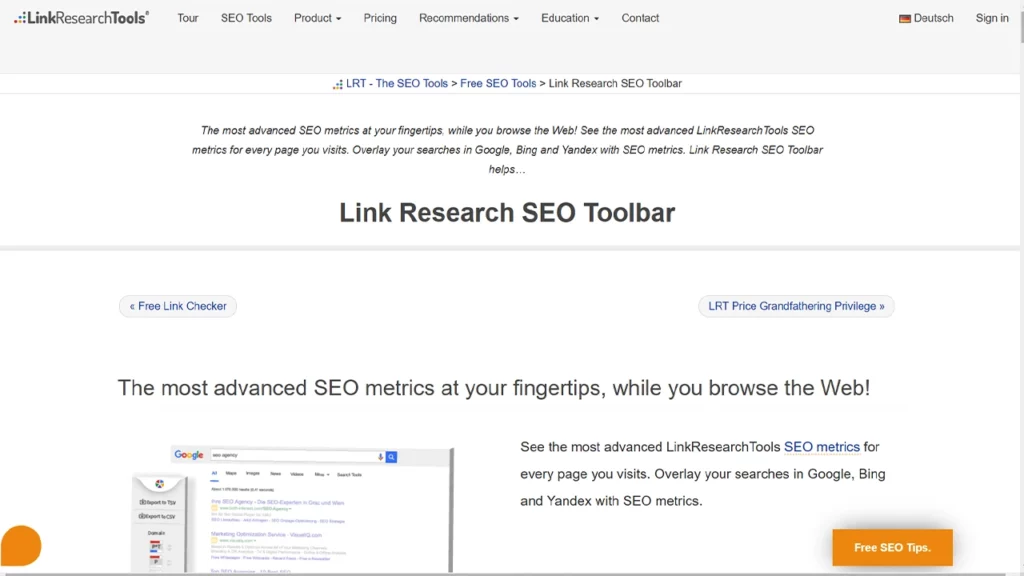Click the blue search icon in the screenshot
The width and height of the screenshot is (1024, 576).
click(x=392, y=457)
